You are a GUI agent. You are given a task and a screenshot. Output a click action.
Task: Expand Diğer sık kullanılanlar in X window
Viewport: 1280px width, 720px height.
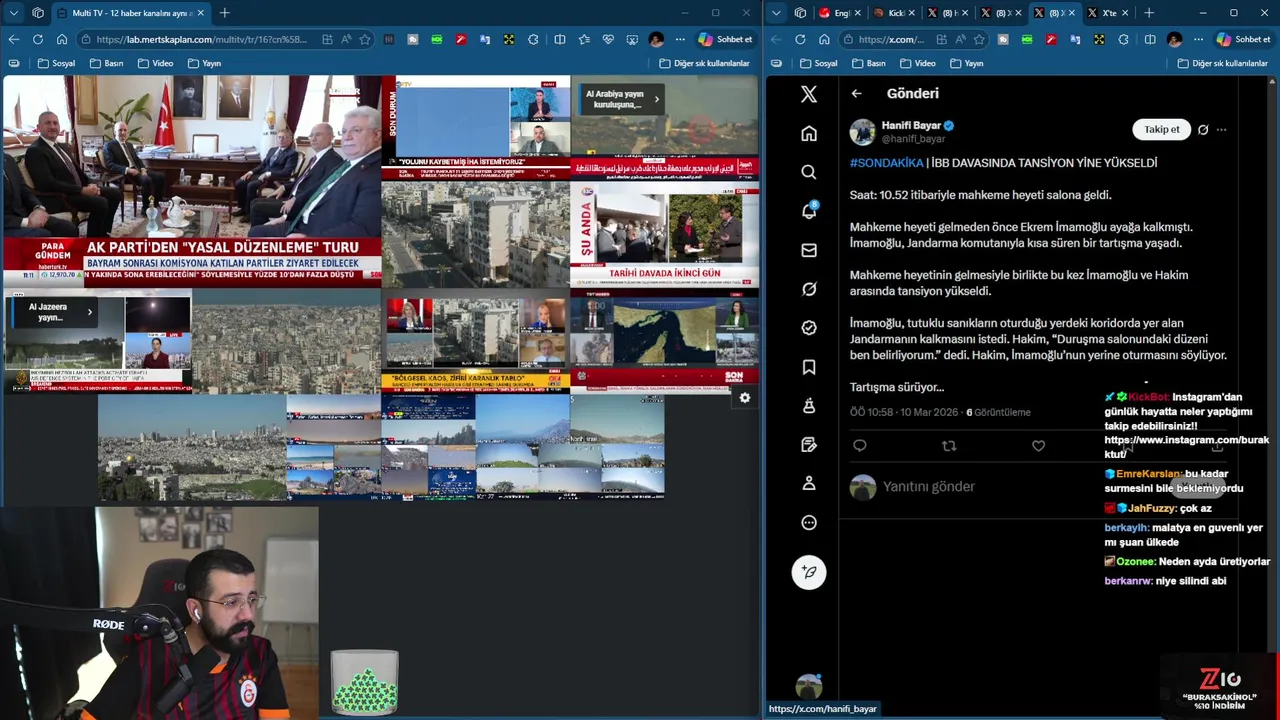point(1223,63)
